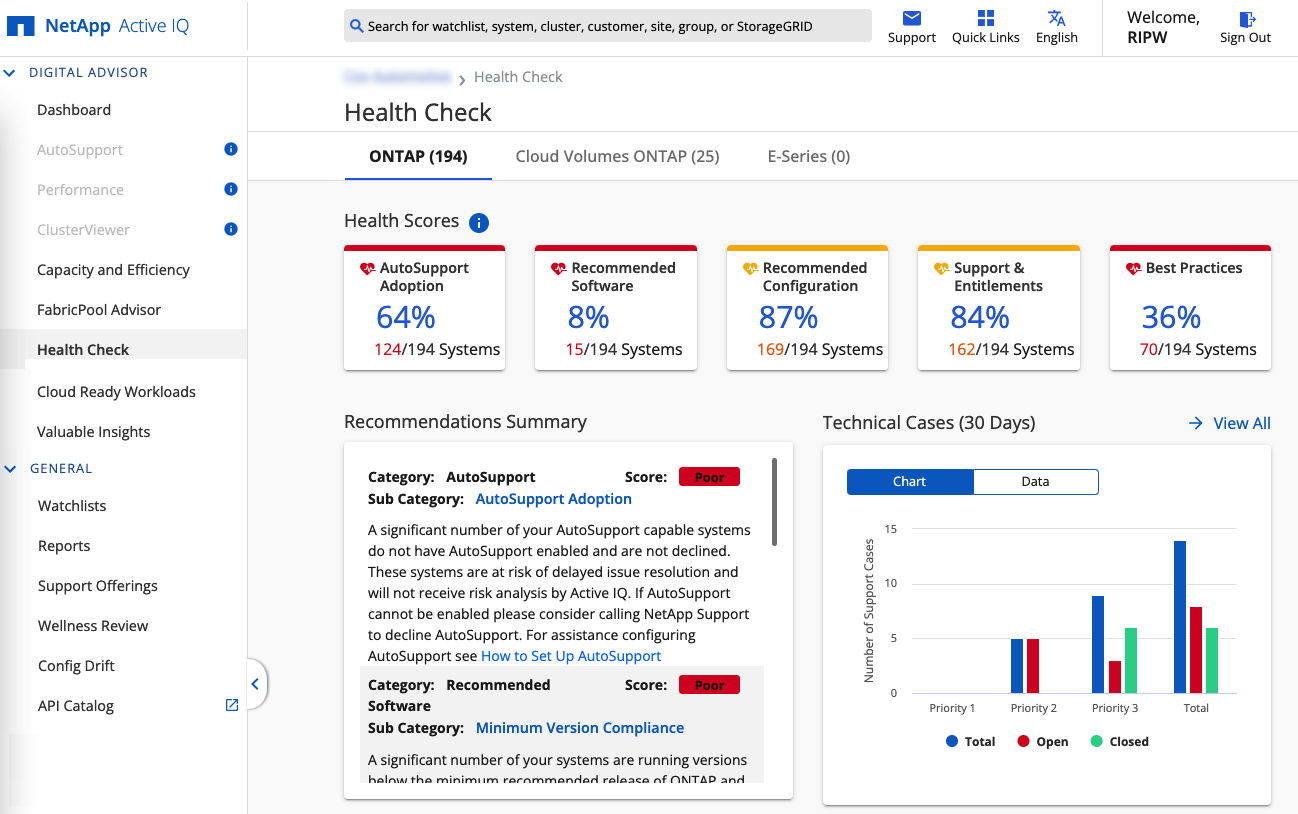
Task: Open How to Set Up AutoSupport link
Action: [x=571, y=656]
